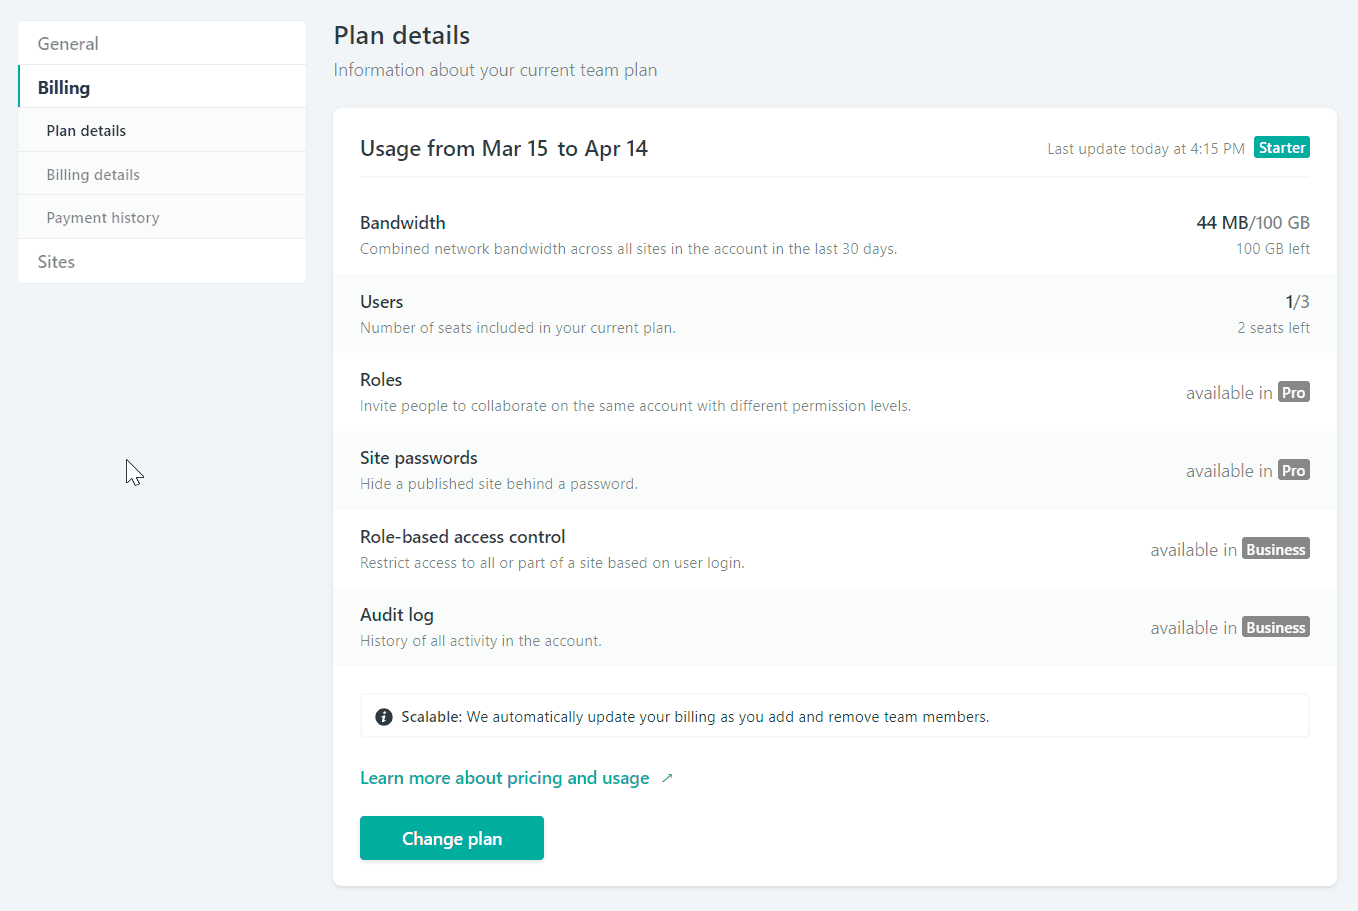Click the external link arrow icon
1358x911 pixels.
(668, 778)
